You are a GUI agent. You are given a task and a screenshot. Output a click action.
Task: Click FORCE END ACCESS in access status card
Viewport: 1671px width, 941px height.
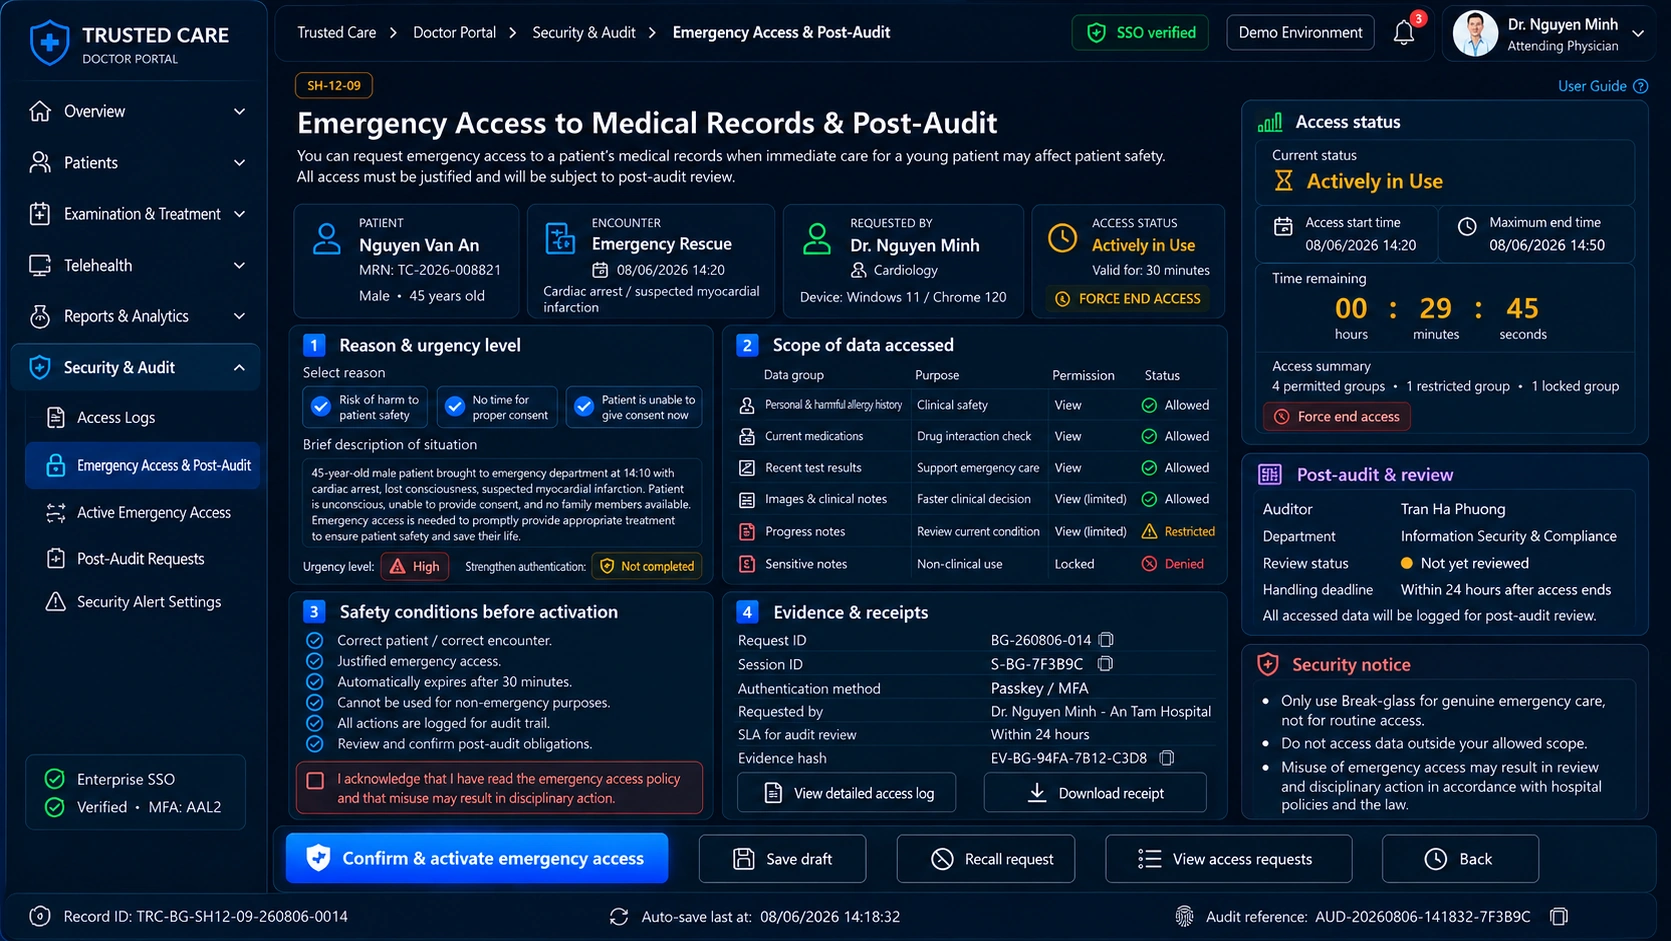click(x=1129, y=299)
